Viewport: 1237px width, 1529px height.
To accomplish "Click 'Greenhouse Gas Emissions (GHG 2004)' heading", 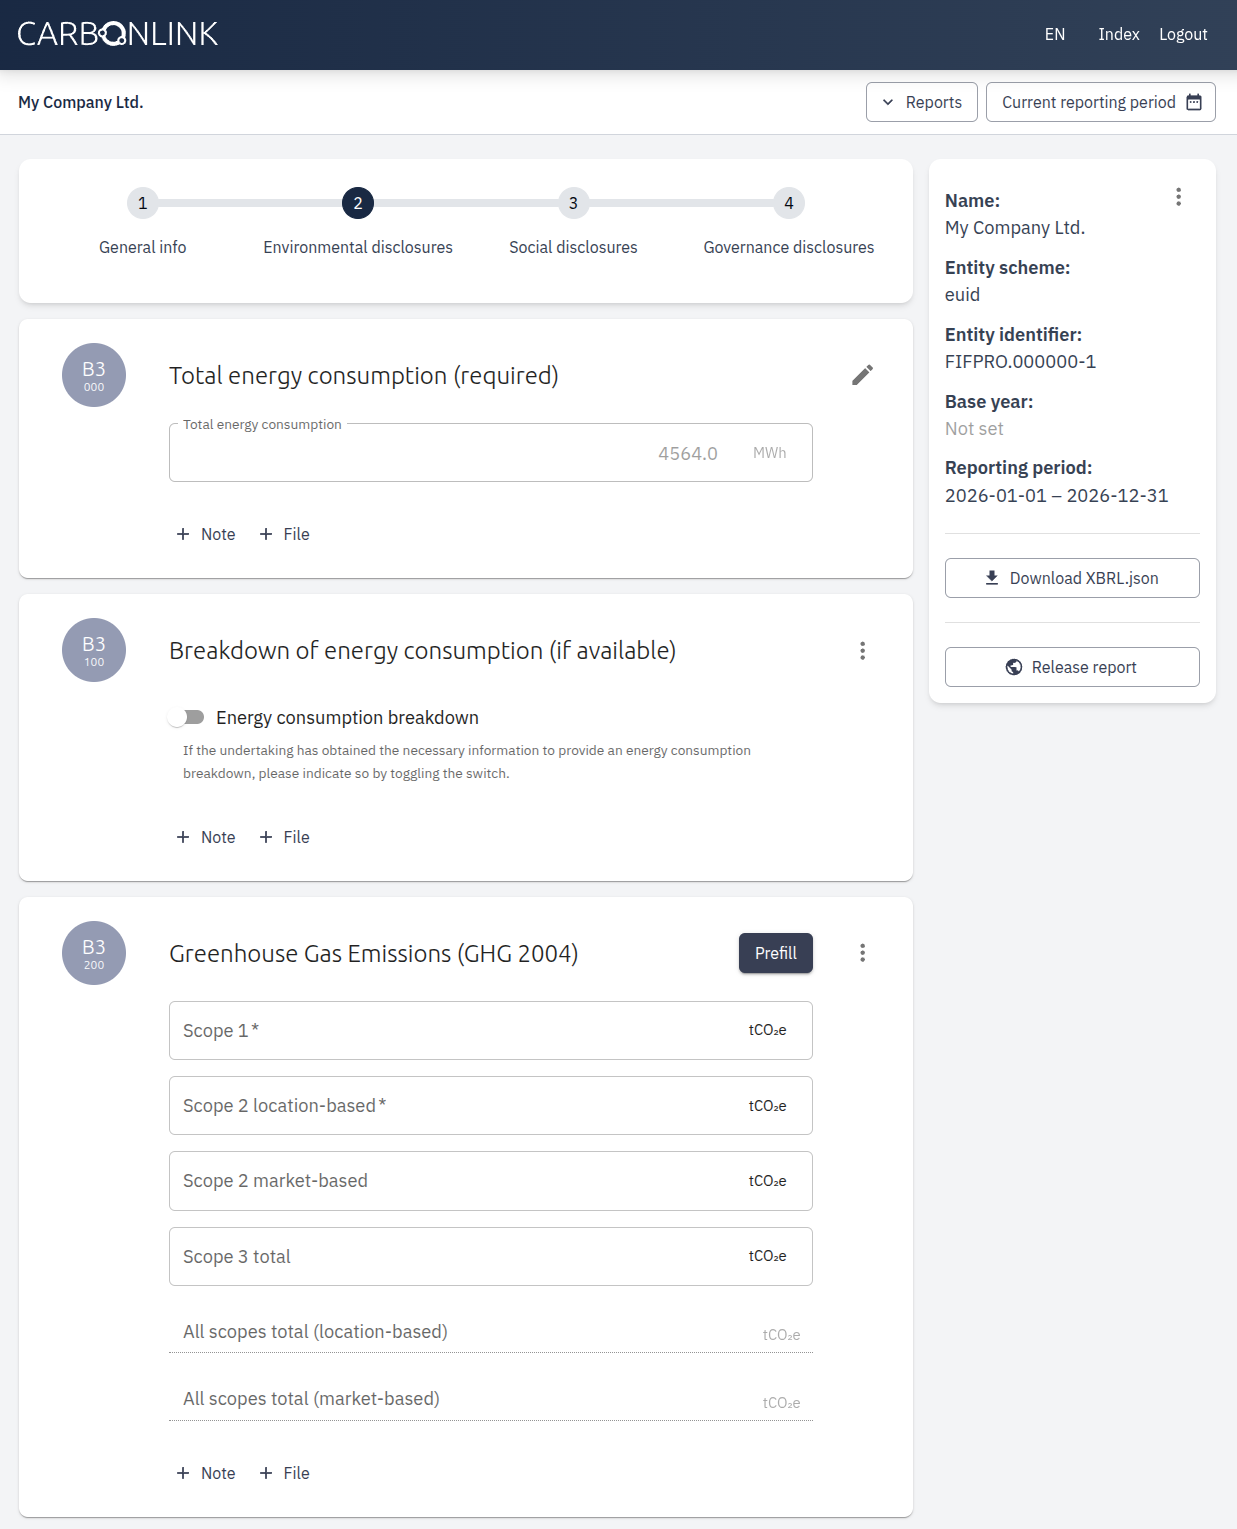I will pos(374,954).
